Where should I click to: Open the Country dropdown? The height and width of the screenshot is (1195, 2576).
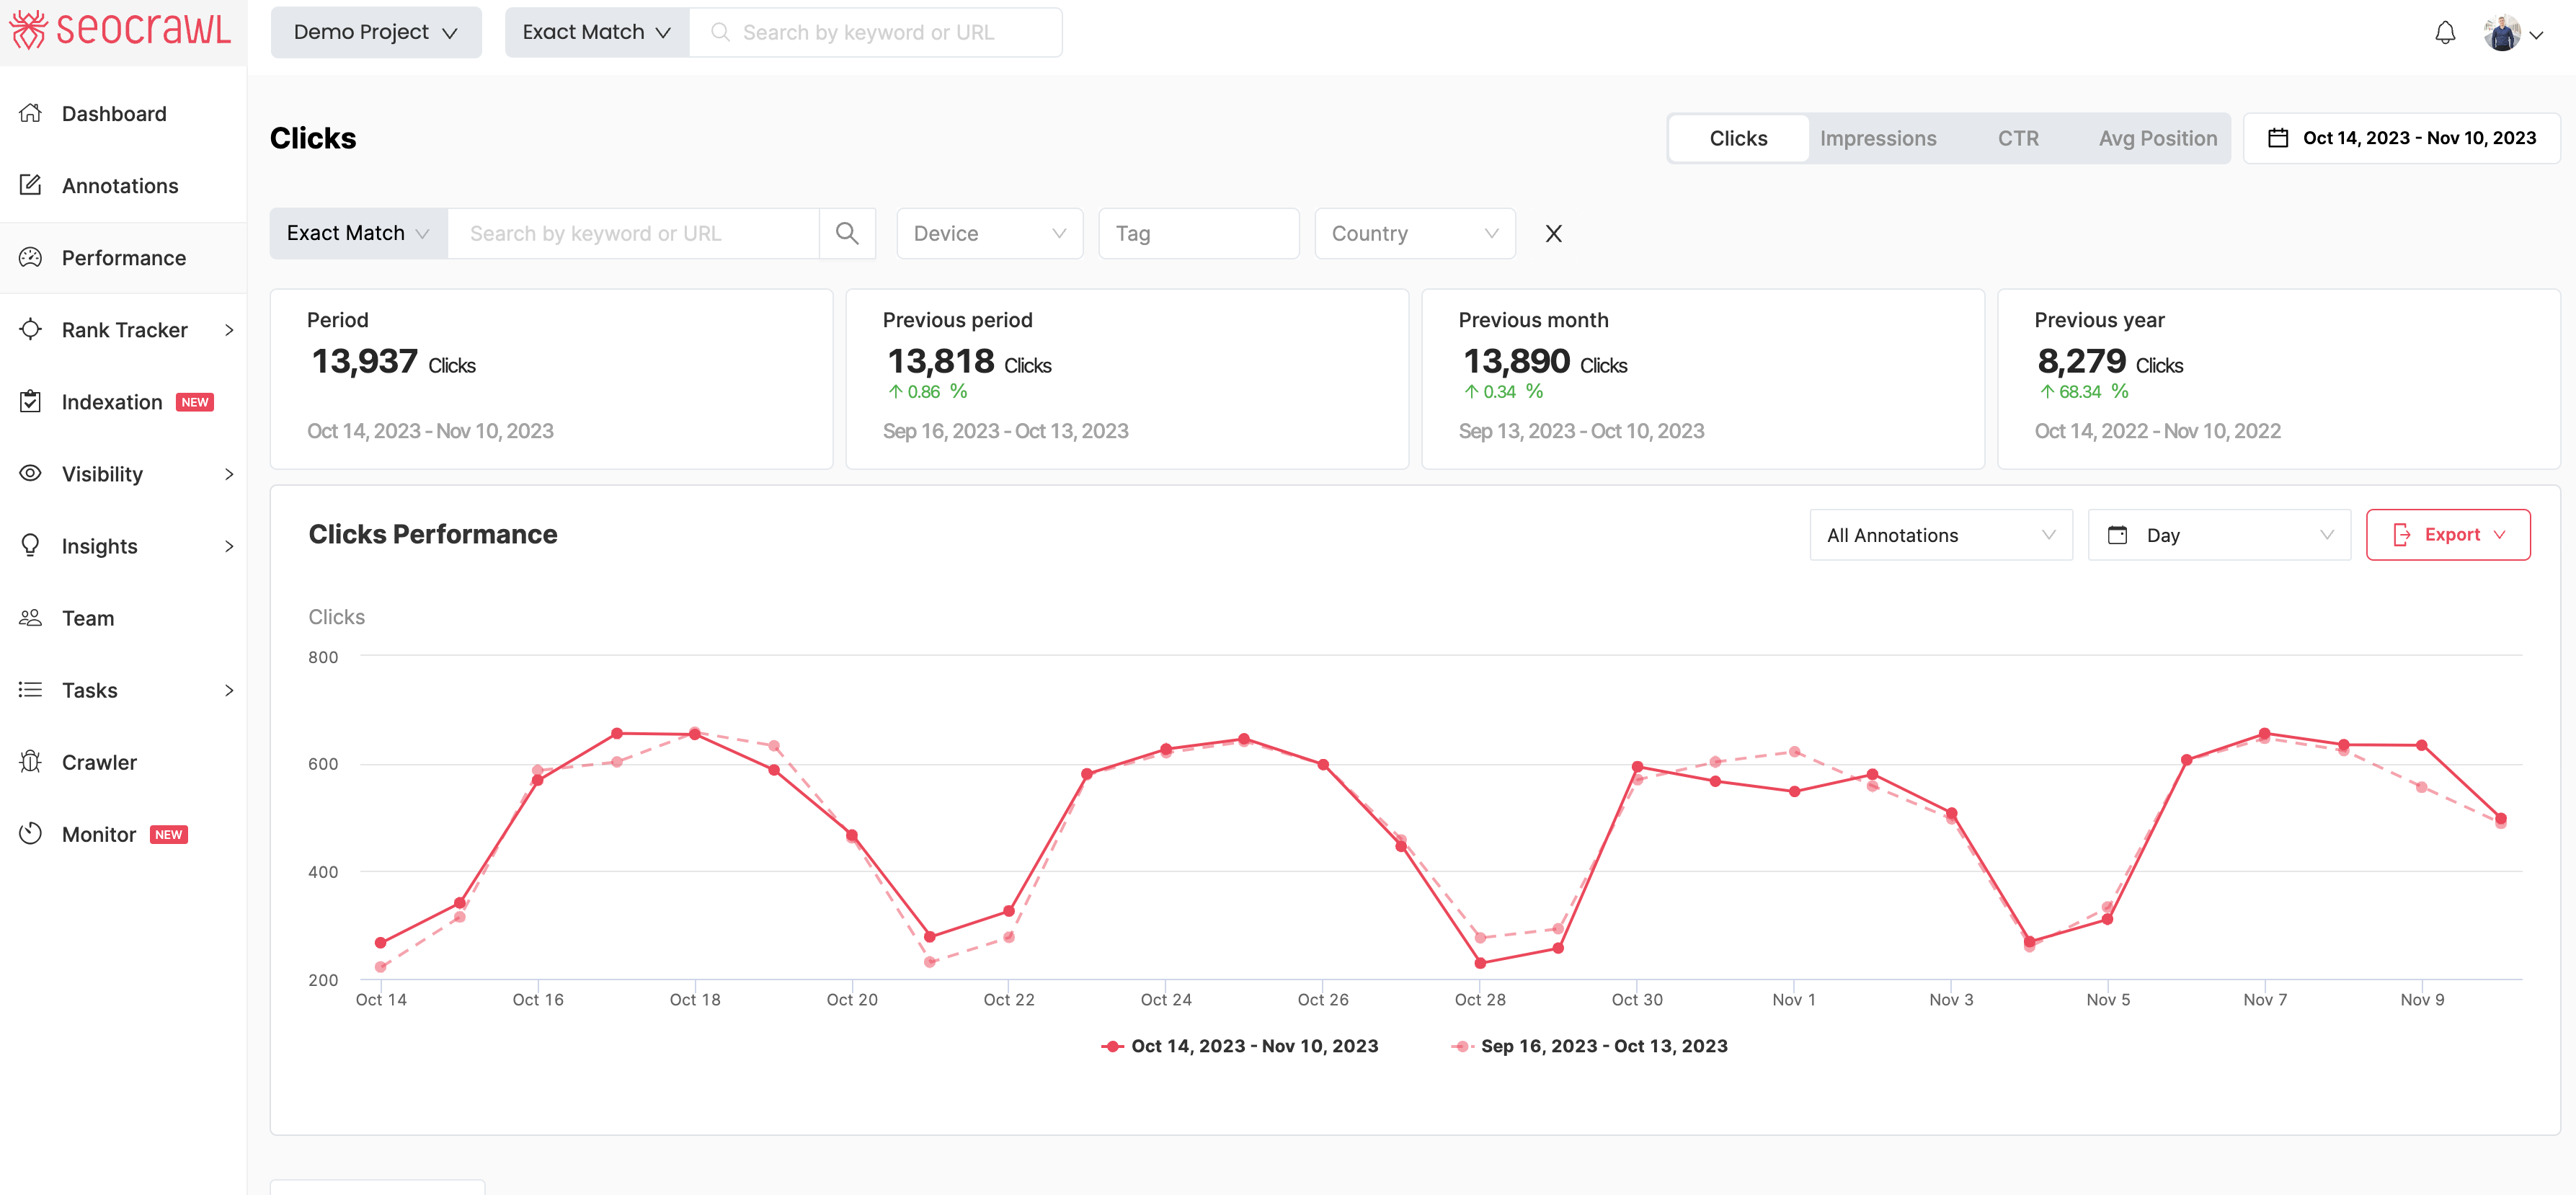coord(1414,233)
